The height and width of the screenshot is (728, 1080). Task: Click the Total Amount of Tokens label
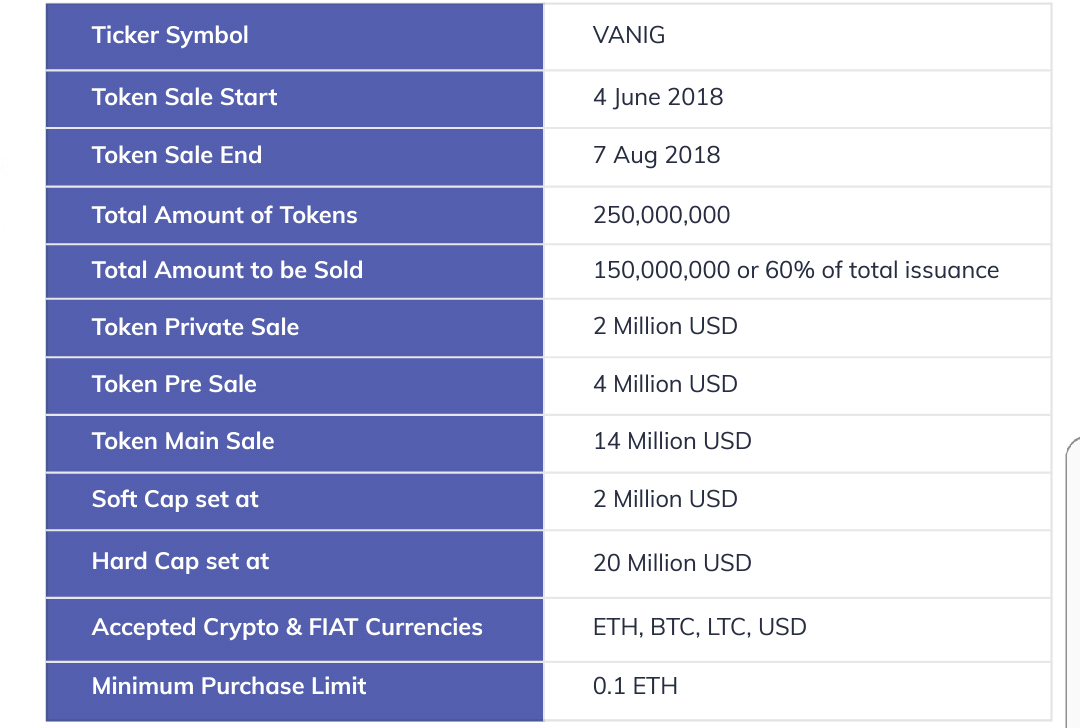tap(224, 215)
